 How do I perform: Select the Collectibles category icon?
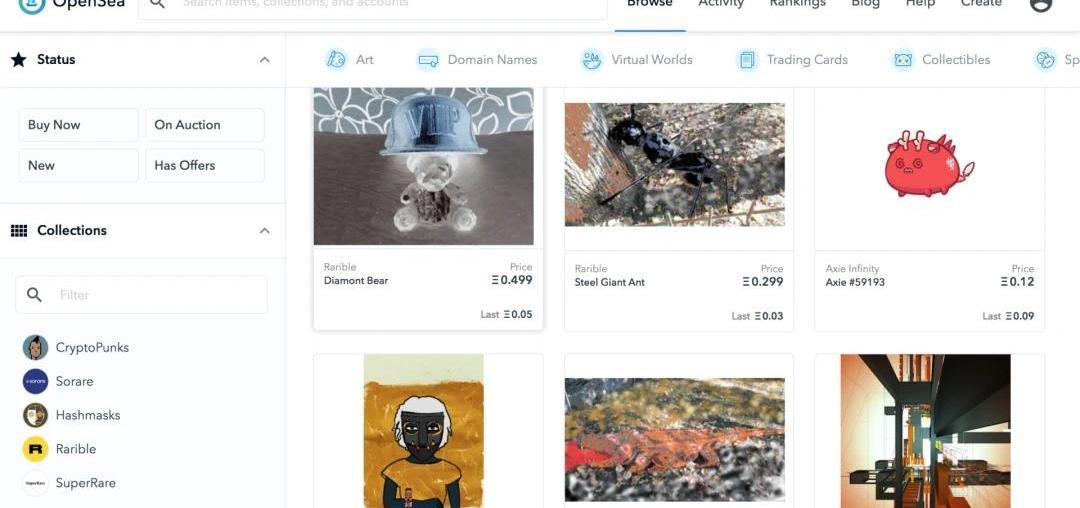pos(902,60)
